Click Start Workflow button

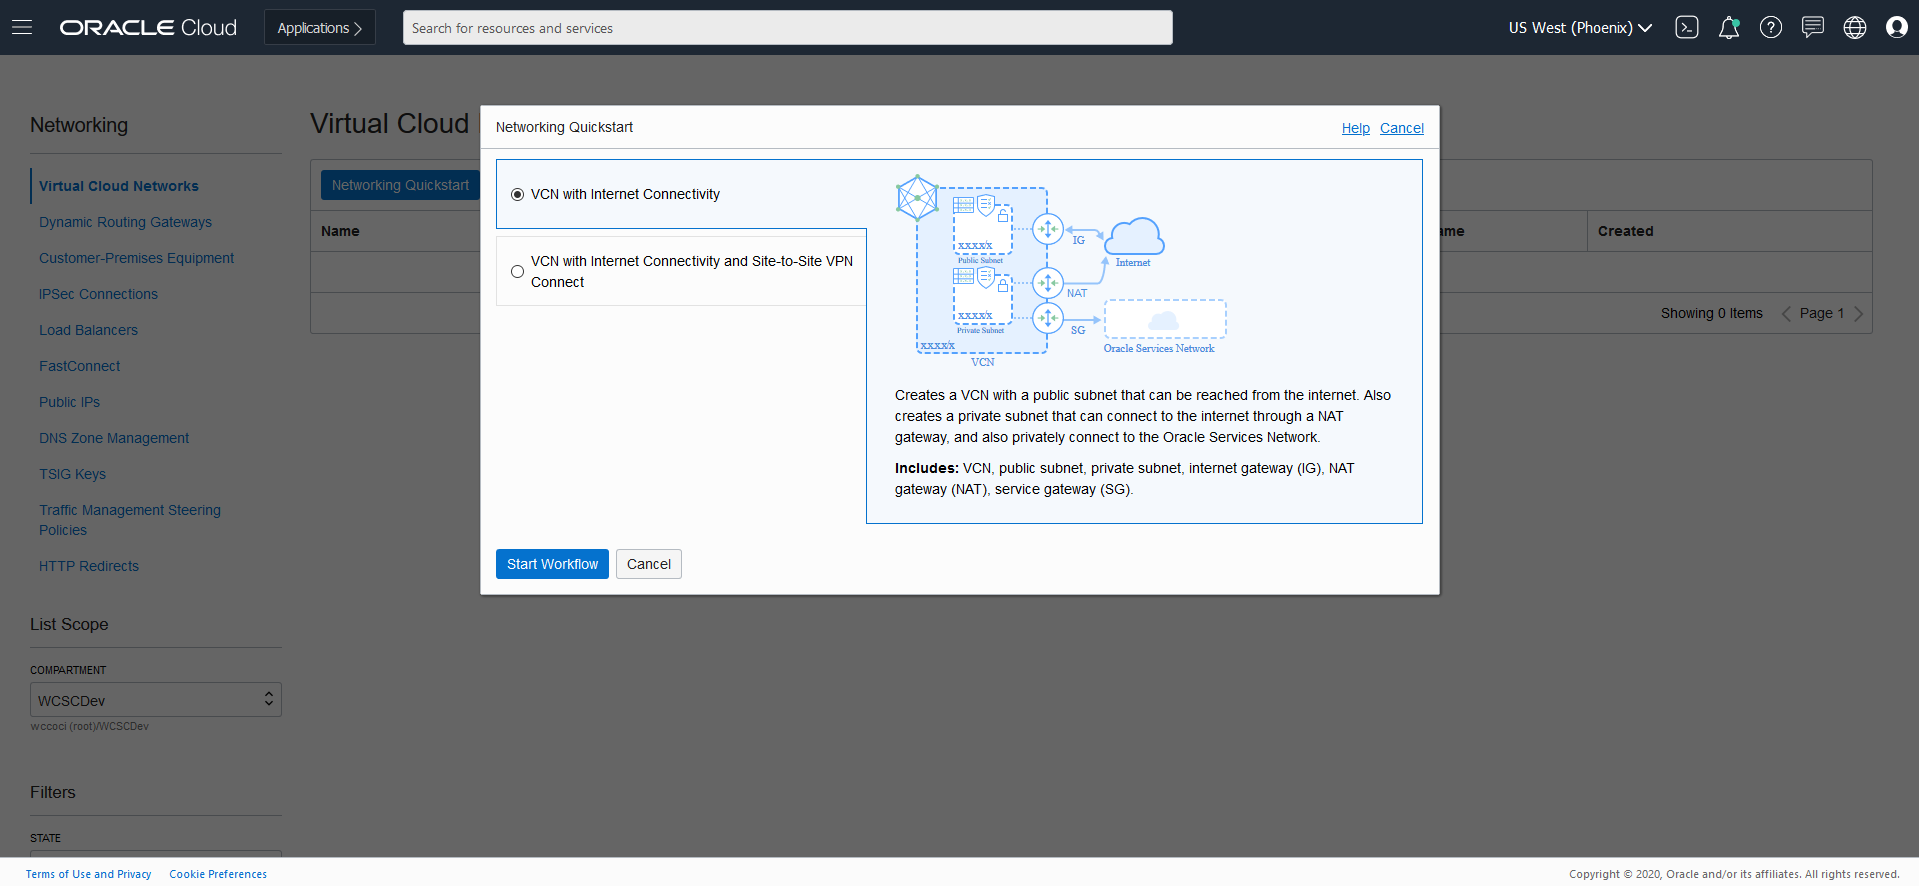[x=552, y=564]
